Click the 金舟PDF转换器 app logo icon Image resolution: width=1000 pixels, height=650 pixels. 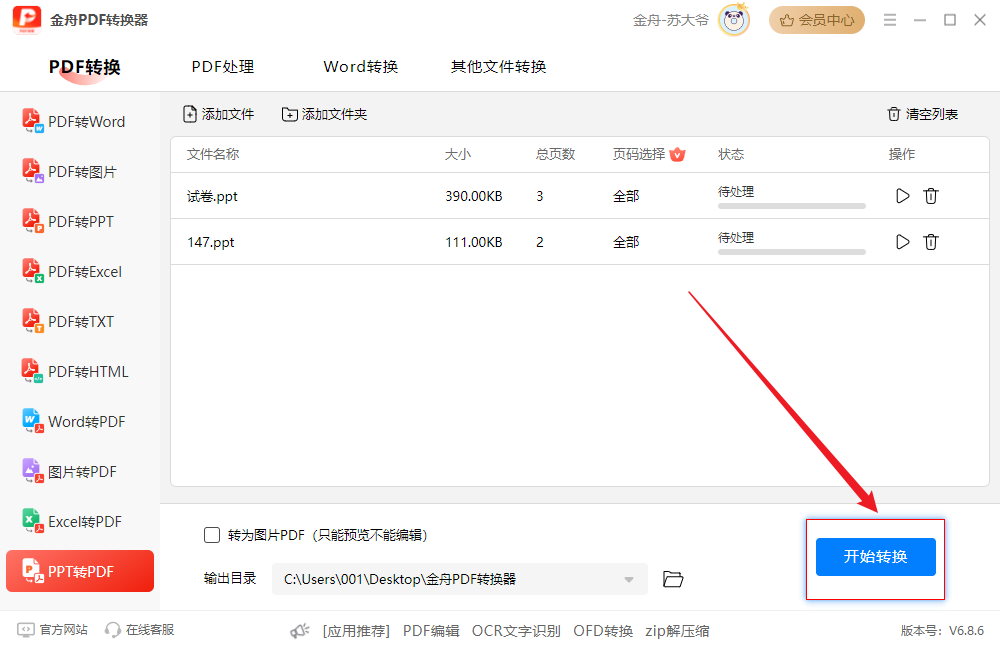(x=27, y=20)
